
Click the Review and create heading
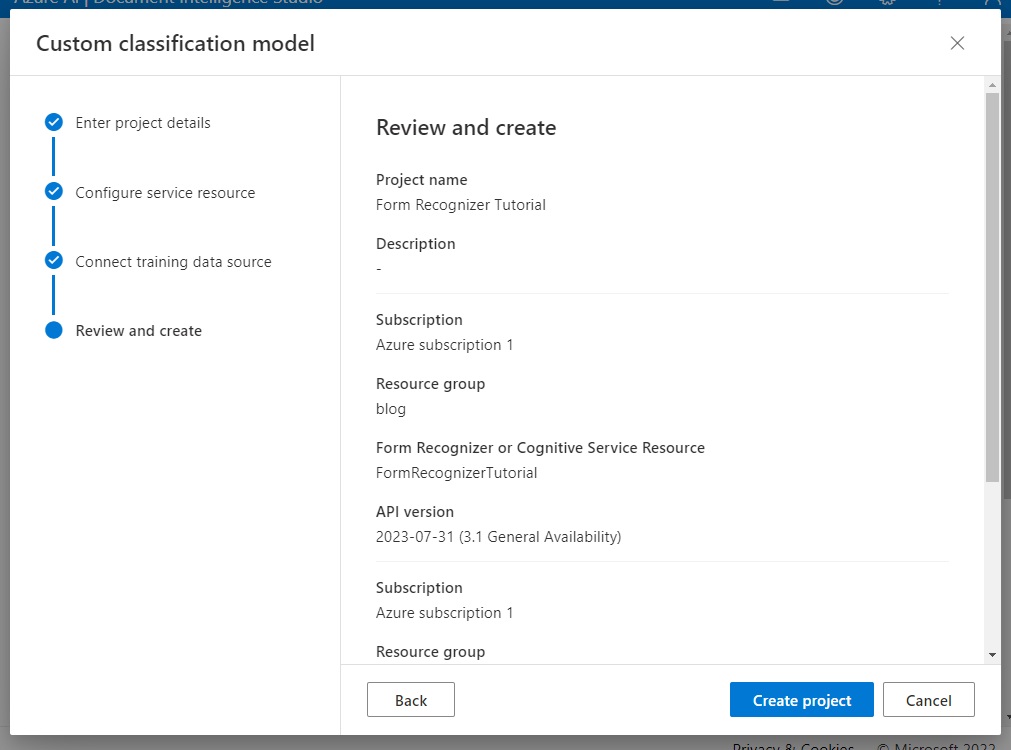point(466,128)
